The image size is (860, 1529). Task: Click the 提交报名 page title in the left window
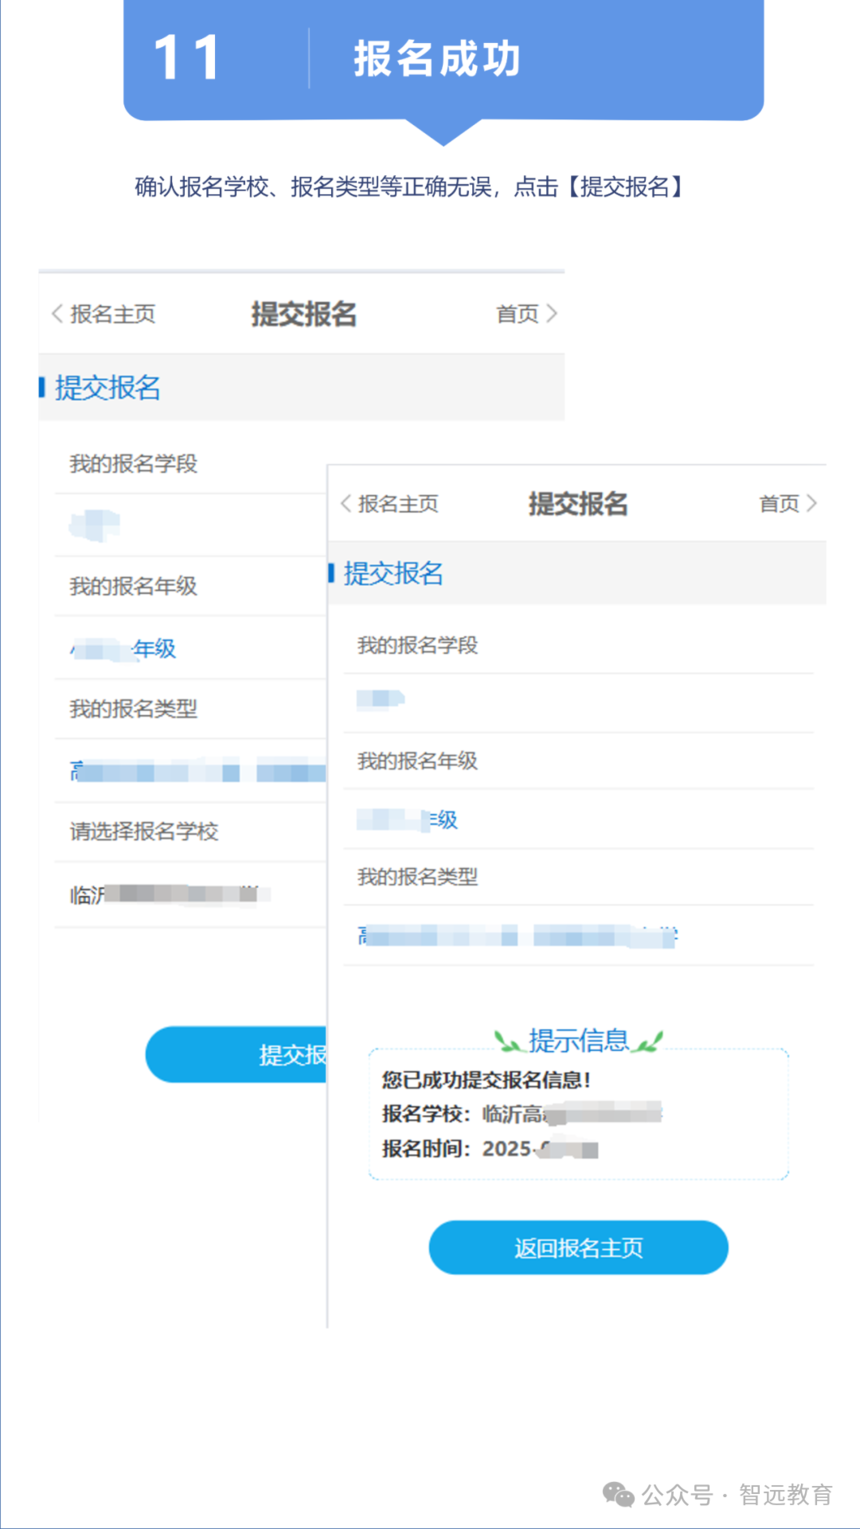[304, 314]
